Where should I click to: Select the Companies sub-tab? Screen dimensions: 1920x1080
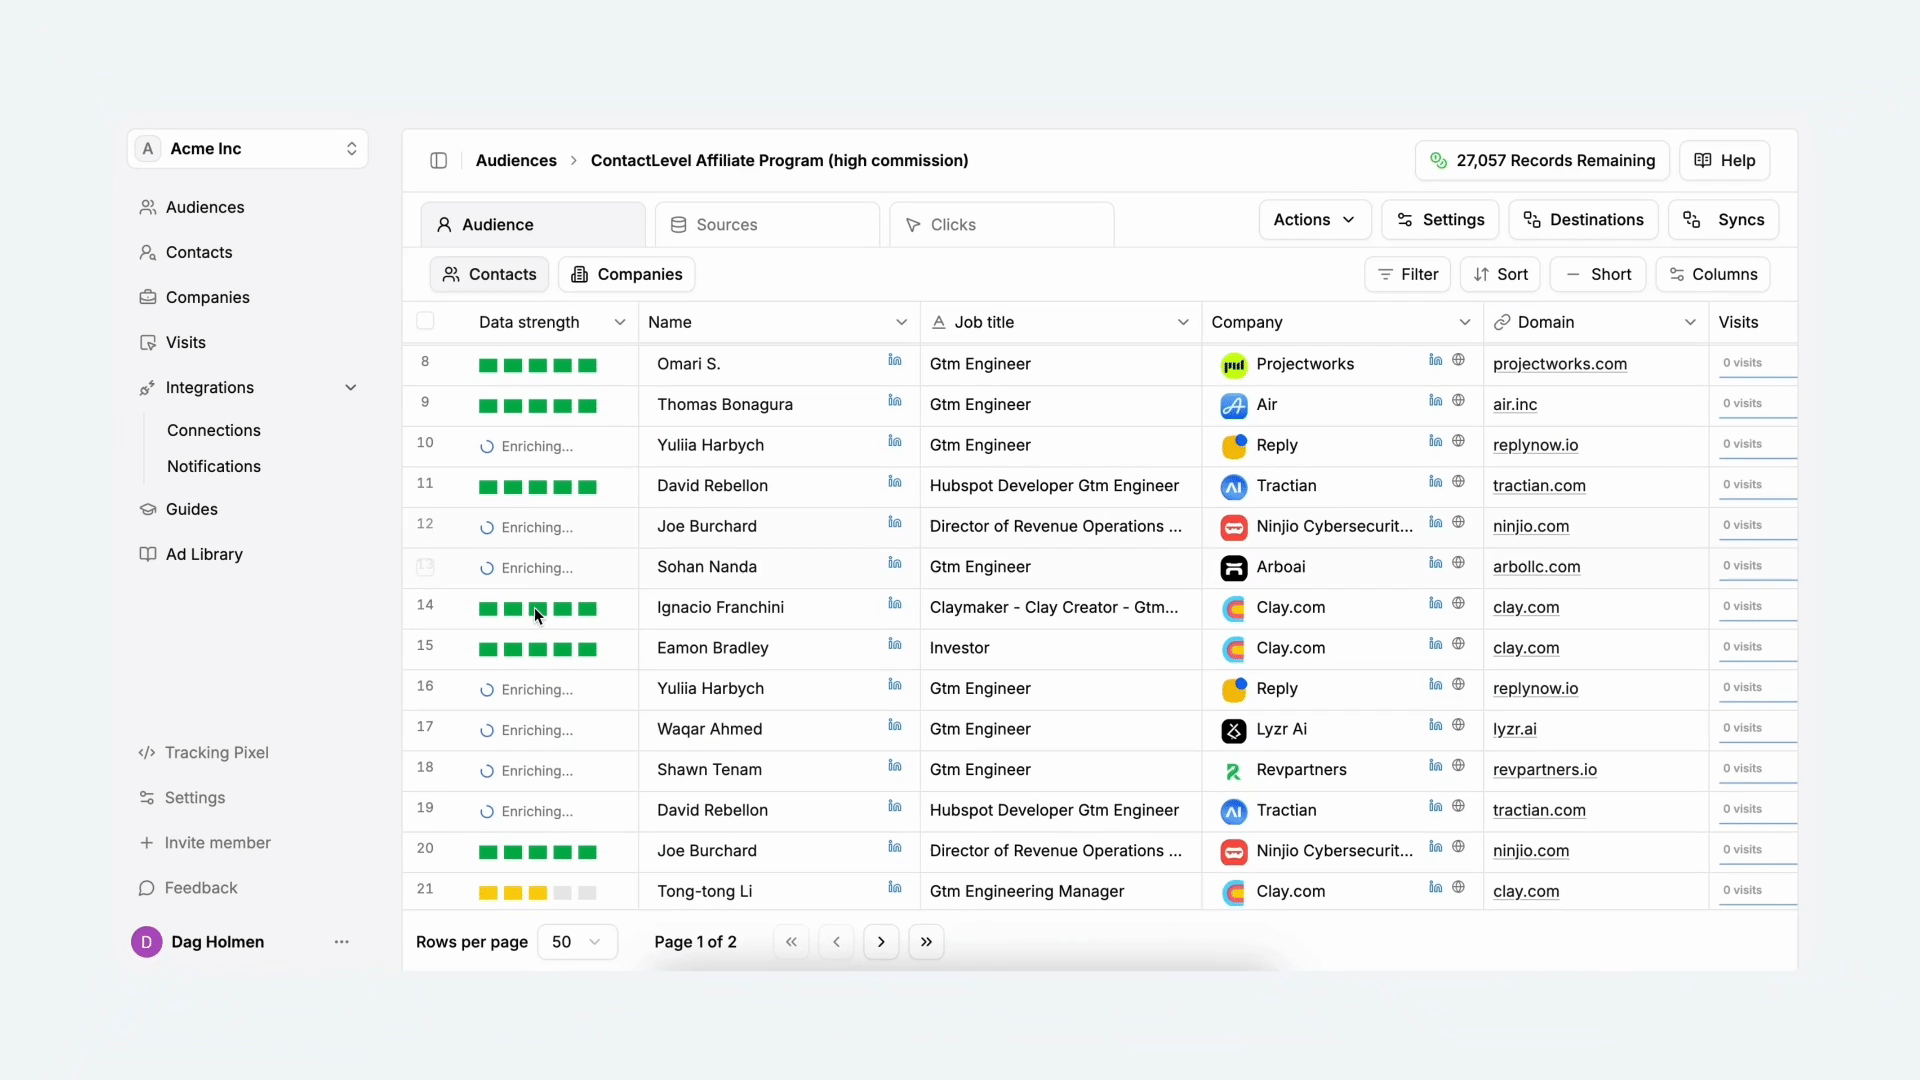point(627,274)
